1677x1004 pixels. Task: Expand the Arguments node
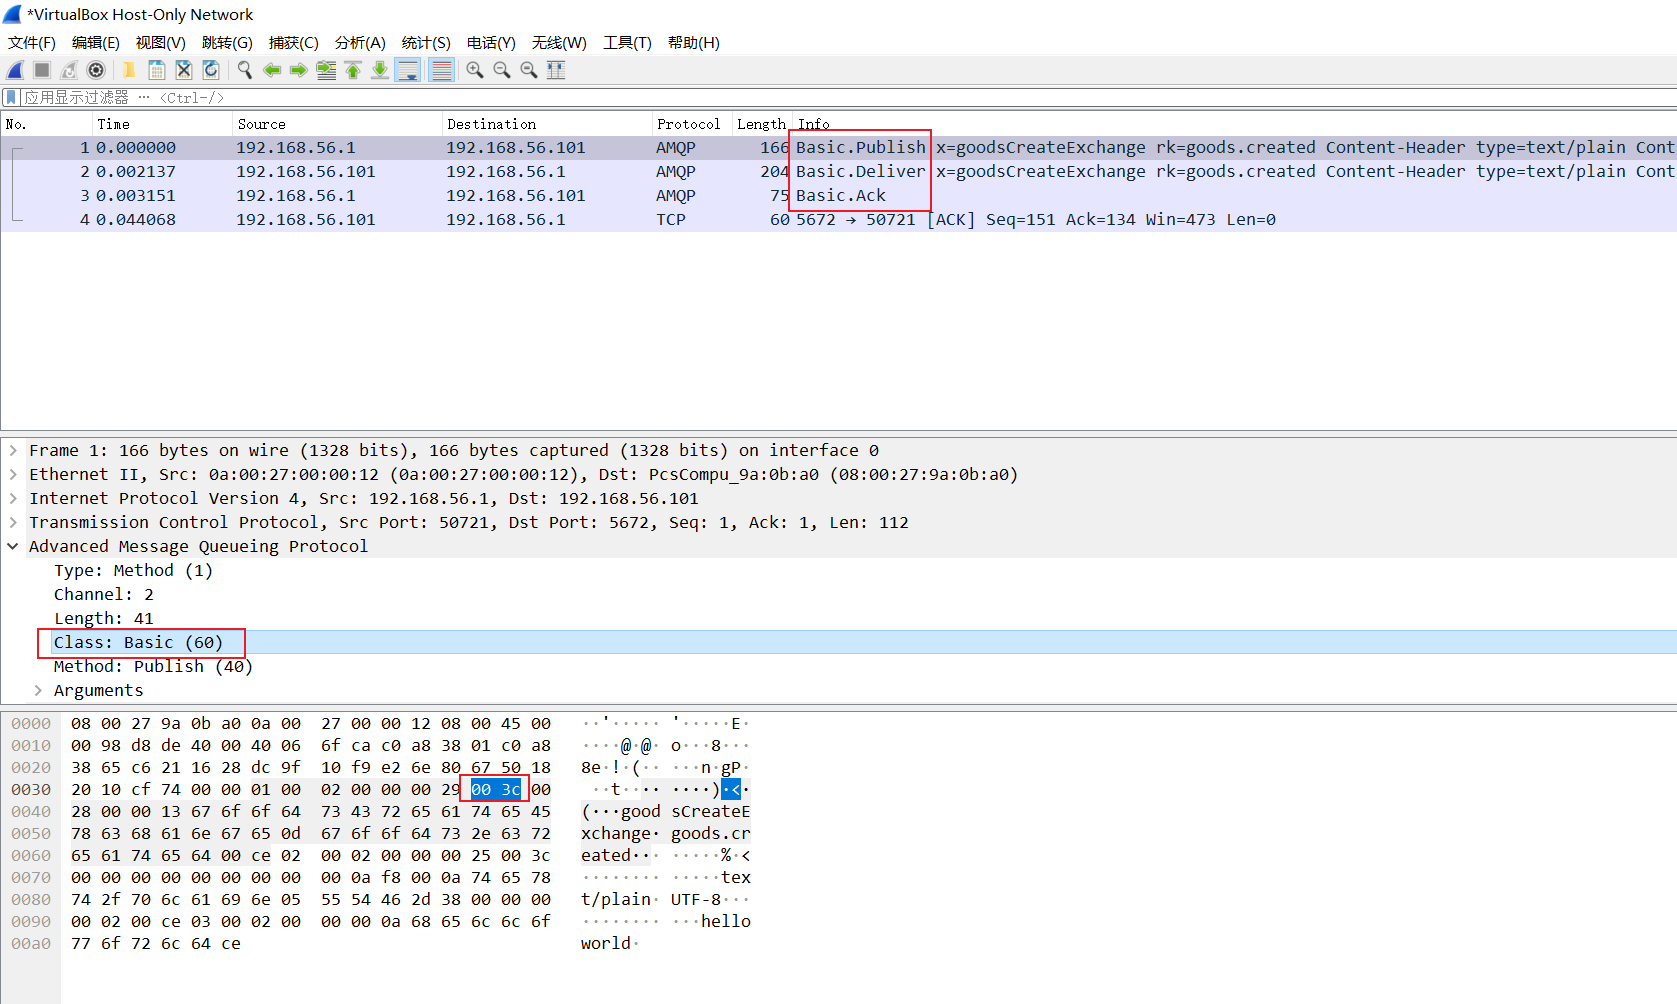point(38,691)
